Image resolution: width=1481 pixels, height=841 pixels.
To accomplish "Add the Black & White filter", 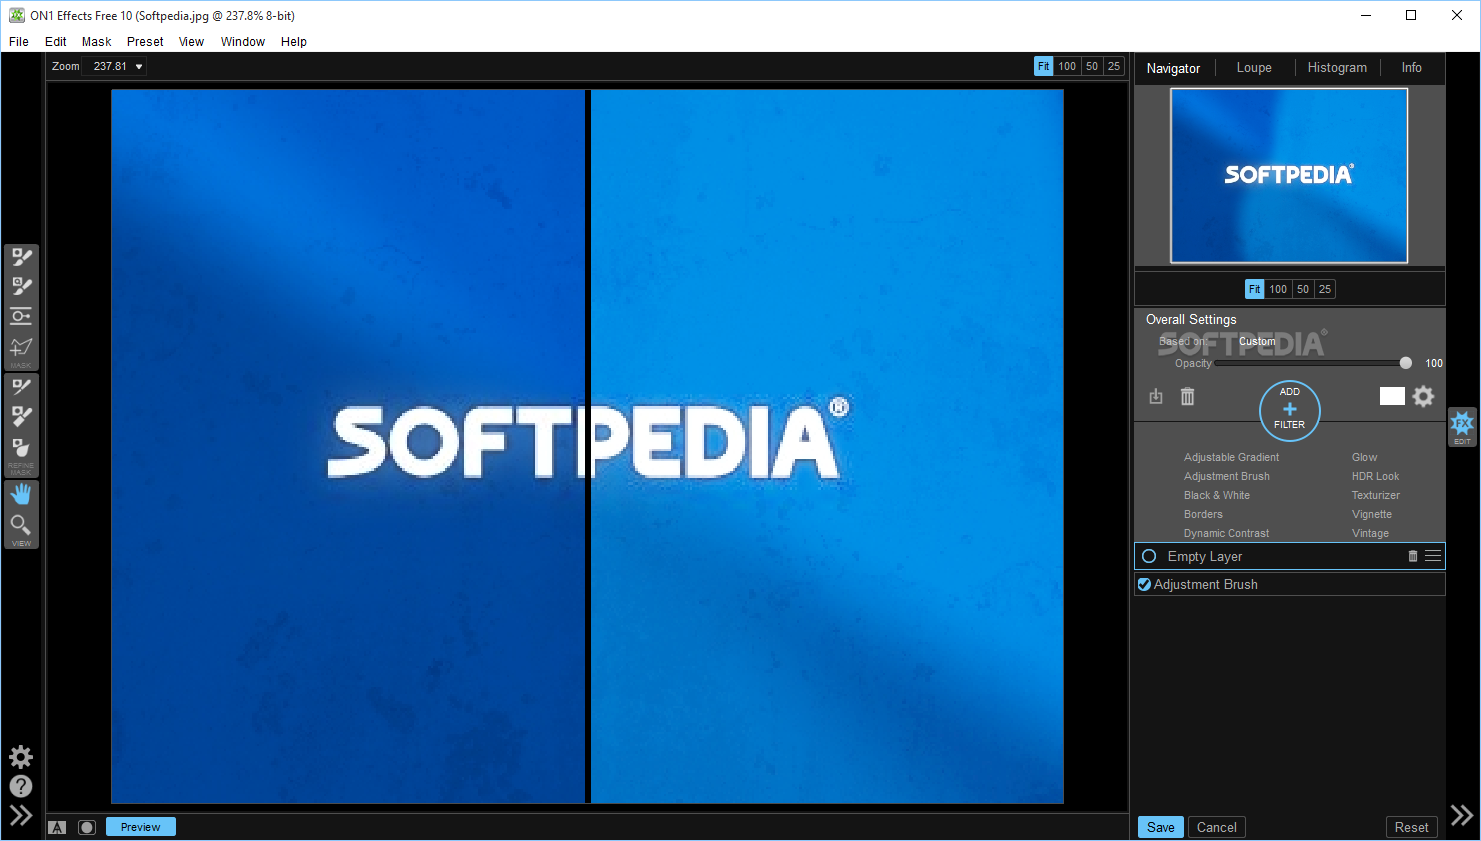I will (x=1217, y=495).
